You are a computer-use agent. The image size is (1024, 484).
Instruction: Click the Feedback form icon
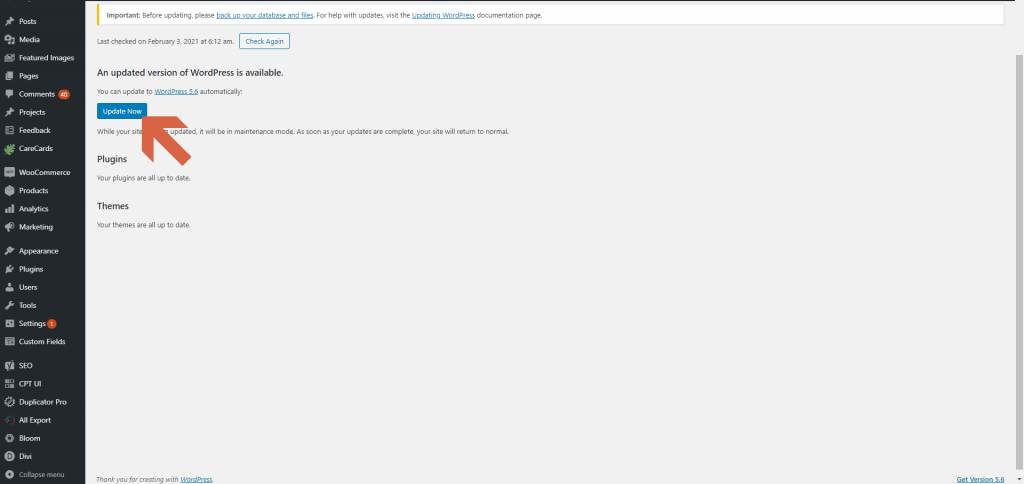9,130
